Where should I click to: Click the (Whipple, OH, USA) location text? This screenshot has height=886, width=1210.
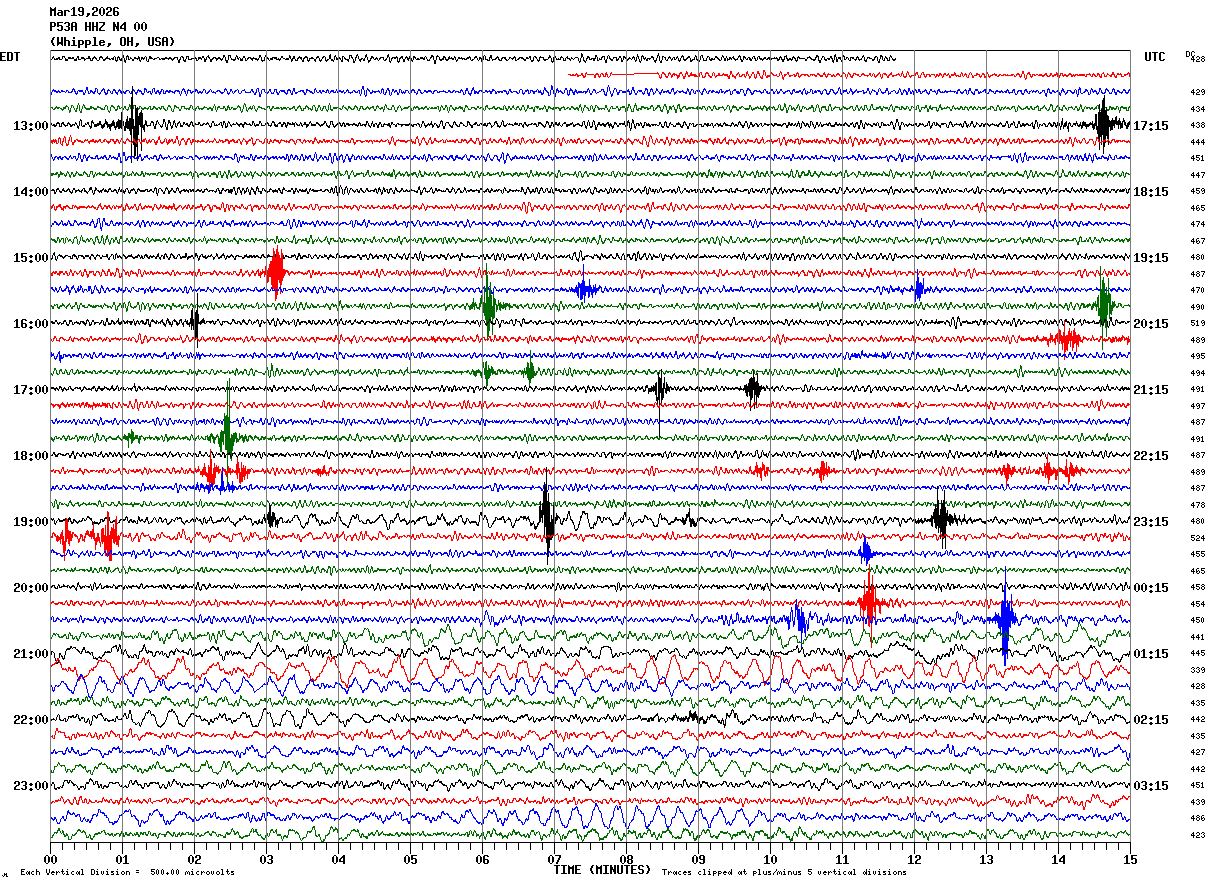(112, 42)
